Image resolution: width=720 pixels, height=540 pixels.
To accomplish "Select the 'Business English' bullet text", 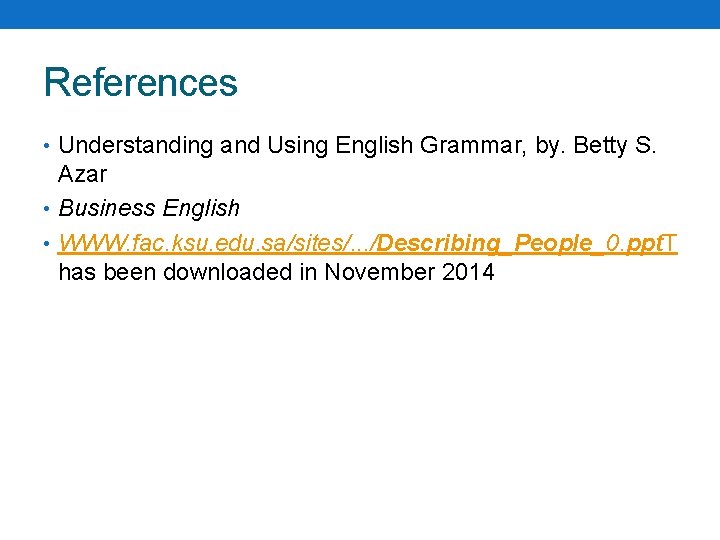I will (x=149, y=209).
